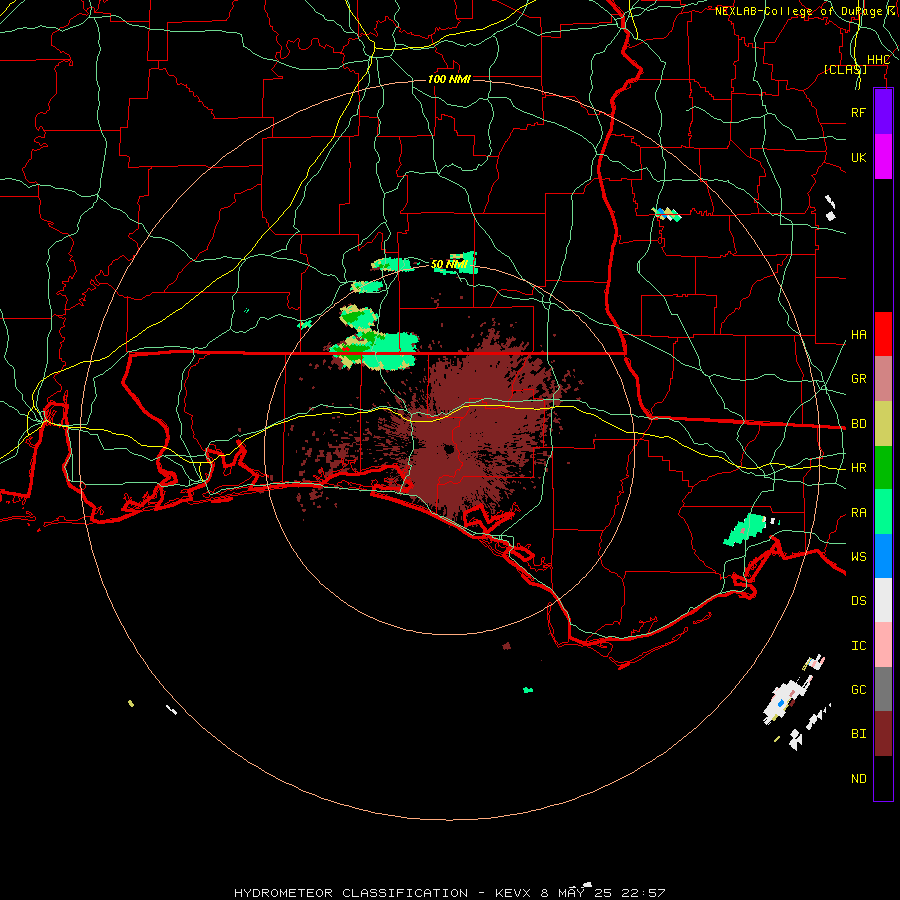Screen dimensions: 900x900
Task: Click the "UK" legend label text
Action: 858,157
